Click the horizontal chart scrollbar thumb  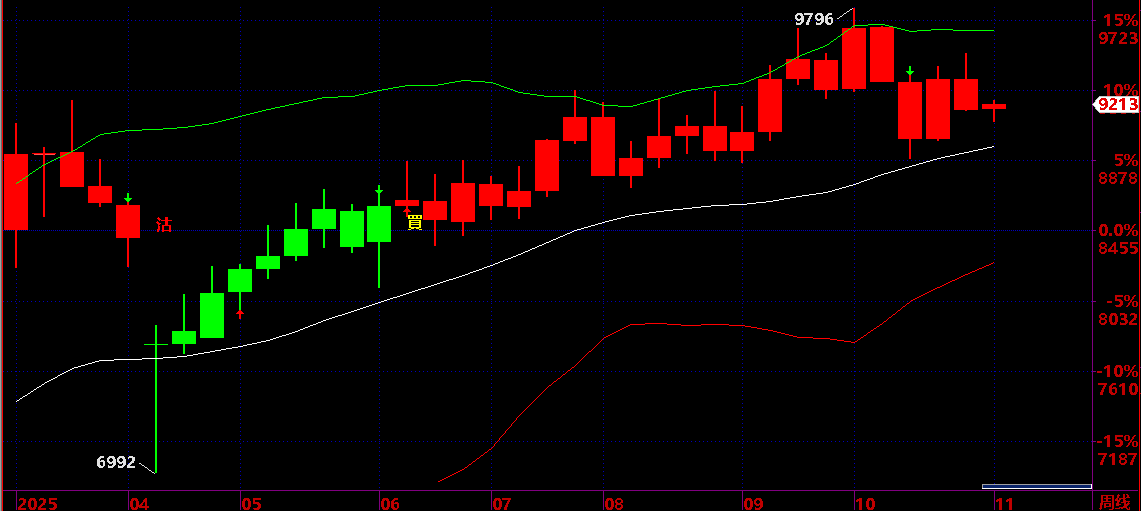coord(1036,486)
